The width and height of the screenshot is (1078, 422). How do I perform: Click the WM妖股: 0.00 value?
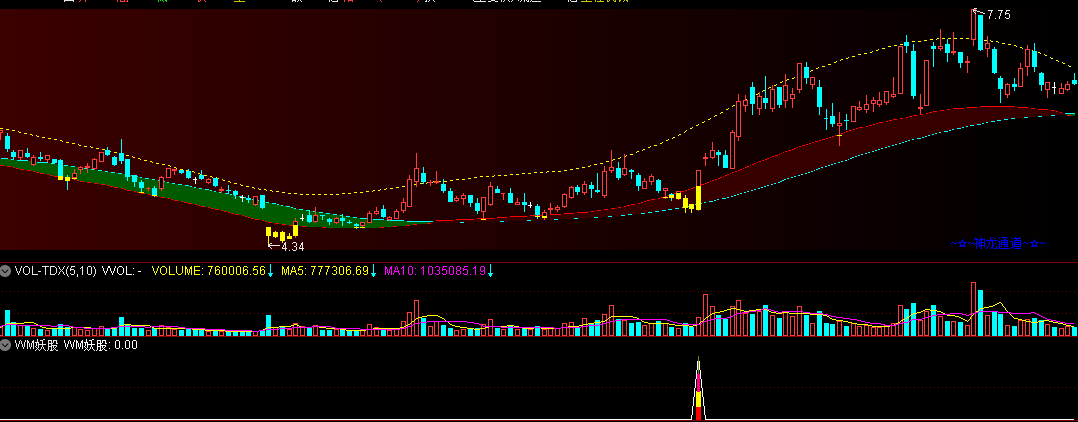click(x=100, y=345)
